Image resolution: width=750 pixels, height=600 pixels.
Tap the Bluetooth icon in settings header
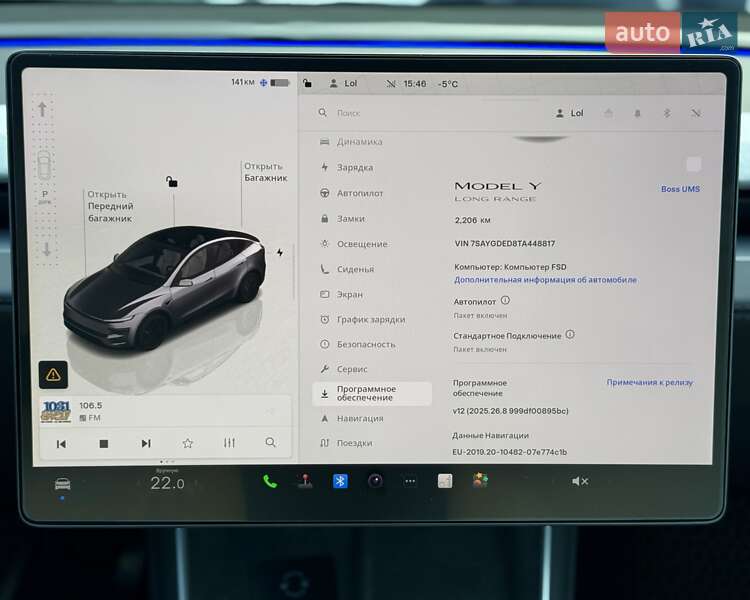click(667, 113)
